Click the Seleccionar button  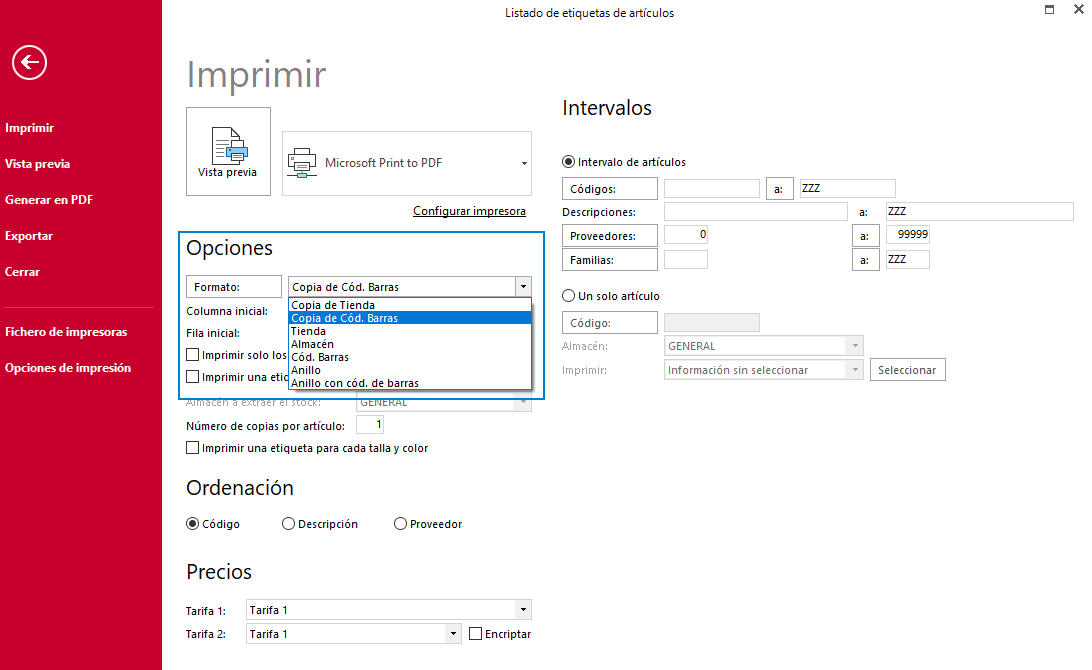click(x=907, y=370)
